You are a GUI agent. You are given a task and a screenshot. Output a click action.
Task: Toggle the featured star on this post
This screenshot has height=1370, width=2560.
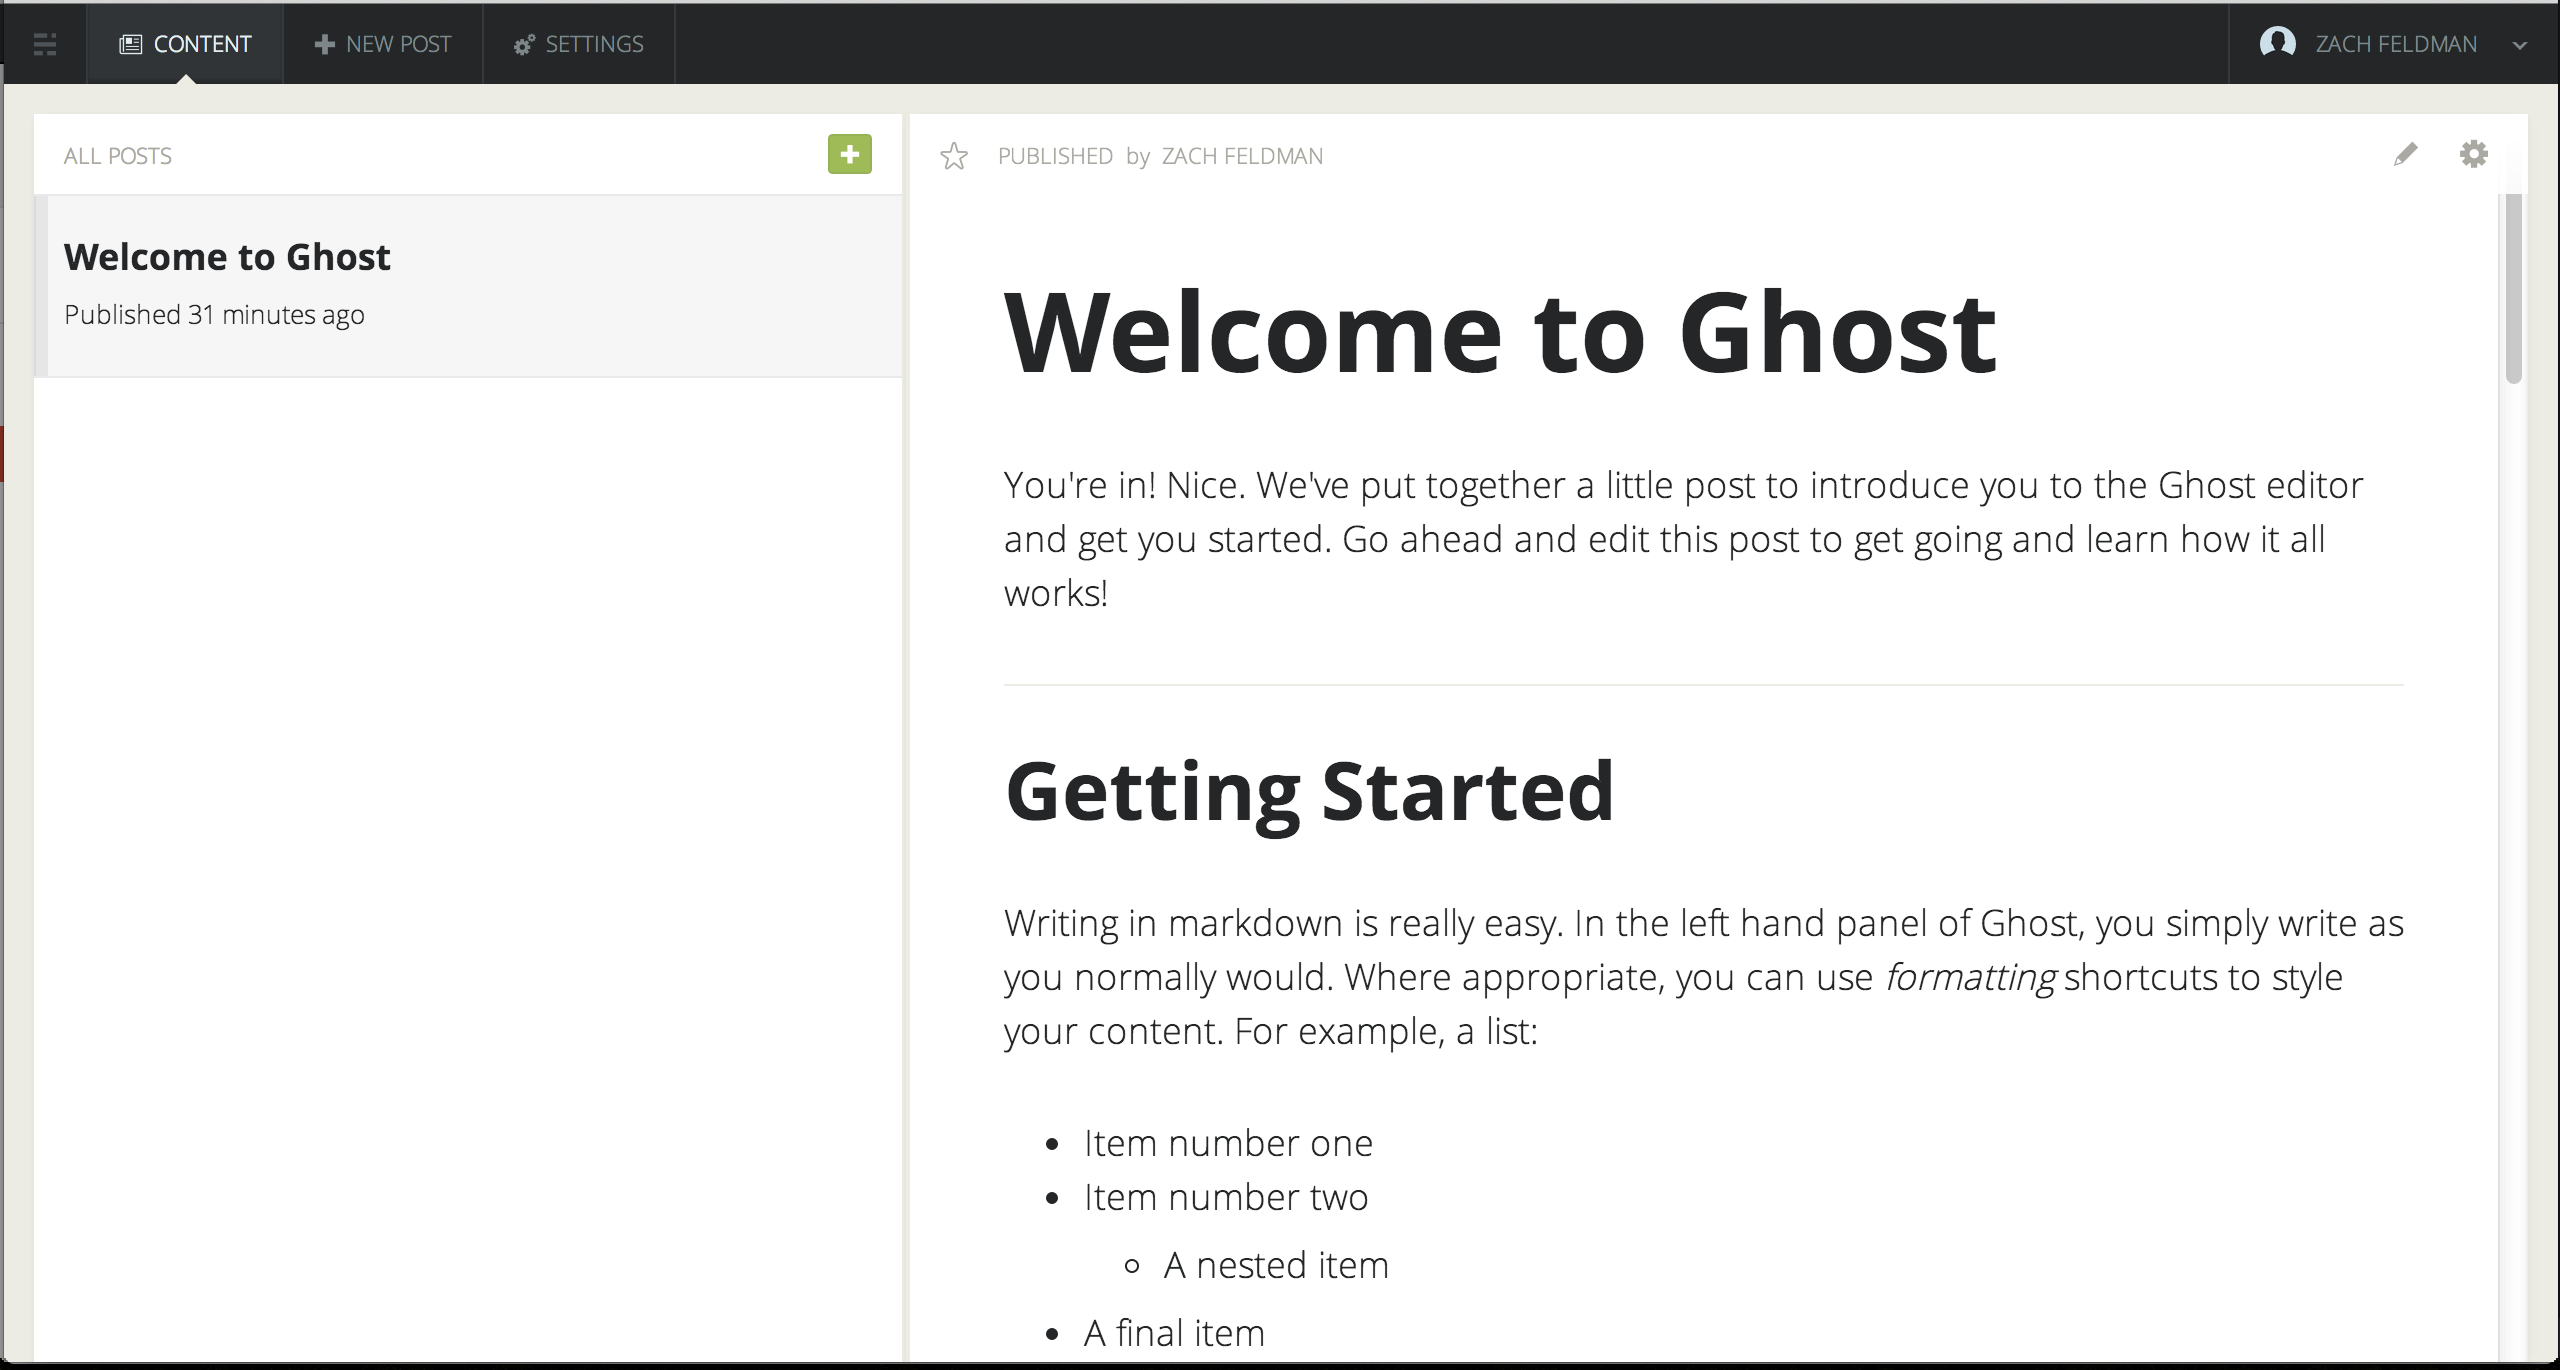click(954, 156)
